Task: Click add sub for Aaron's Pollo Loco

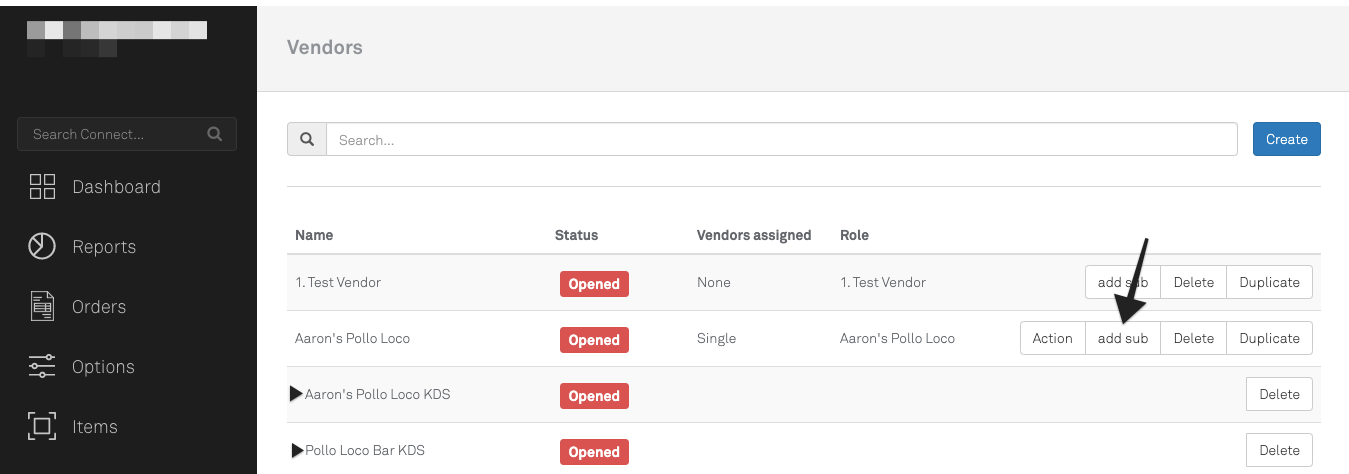Action: coord(1122,338)
